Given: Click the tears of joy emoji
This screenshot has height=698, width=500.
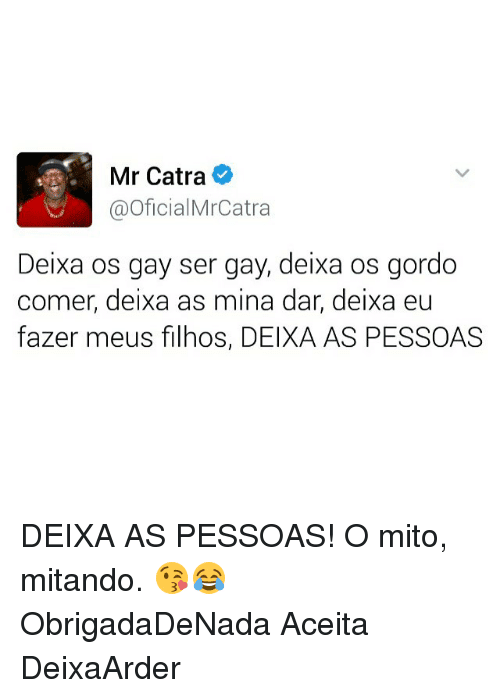Looking at the screenshot, I should tap(209, 578).
